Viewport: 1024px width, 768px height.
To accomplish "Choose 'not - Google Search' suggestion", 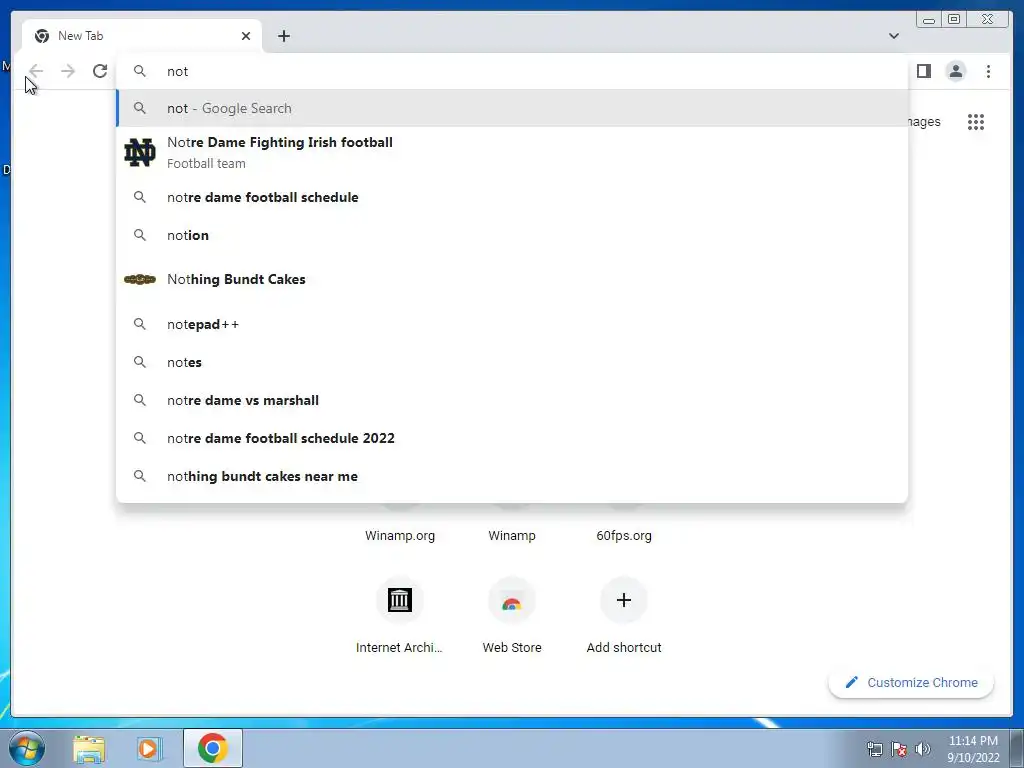I will 512,108.
